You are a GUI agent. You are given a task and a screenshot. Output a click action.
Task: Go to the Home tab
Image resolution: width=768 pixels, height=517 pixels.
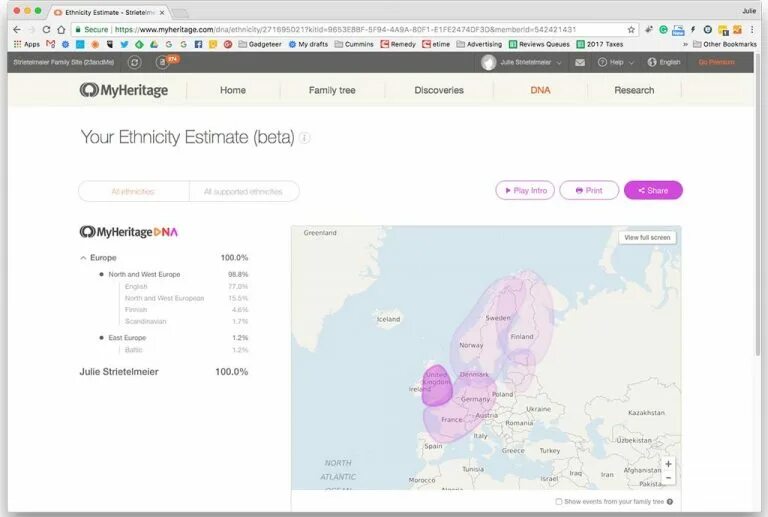[233, 90]
